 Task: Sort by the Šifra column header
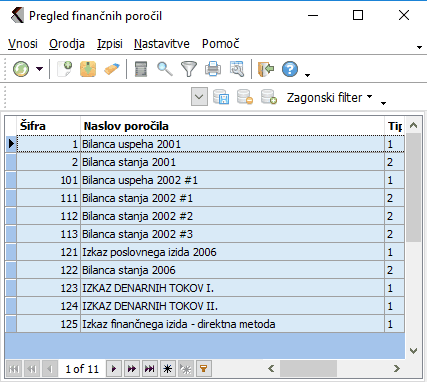coord(48,126)
